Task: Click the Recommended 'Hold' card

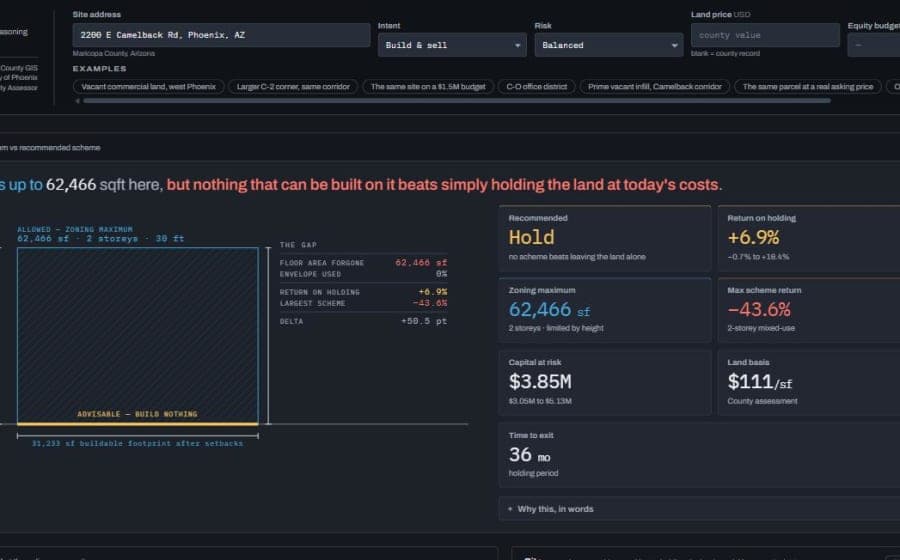Action: pyautogui.click(x=605, y=239)
